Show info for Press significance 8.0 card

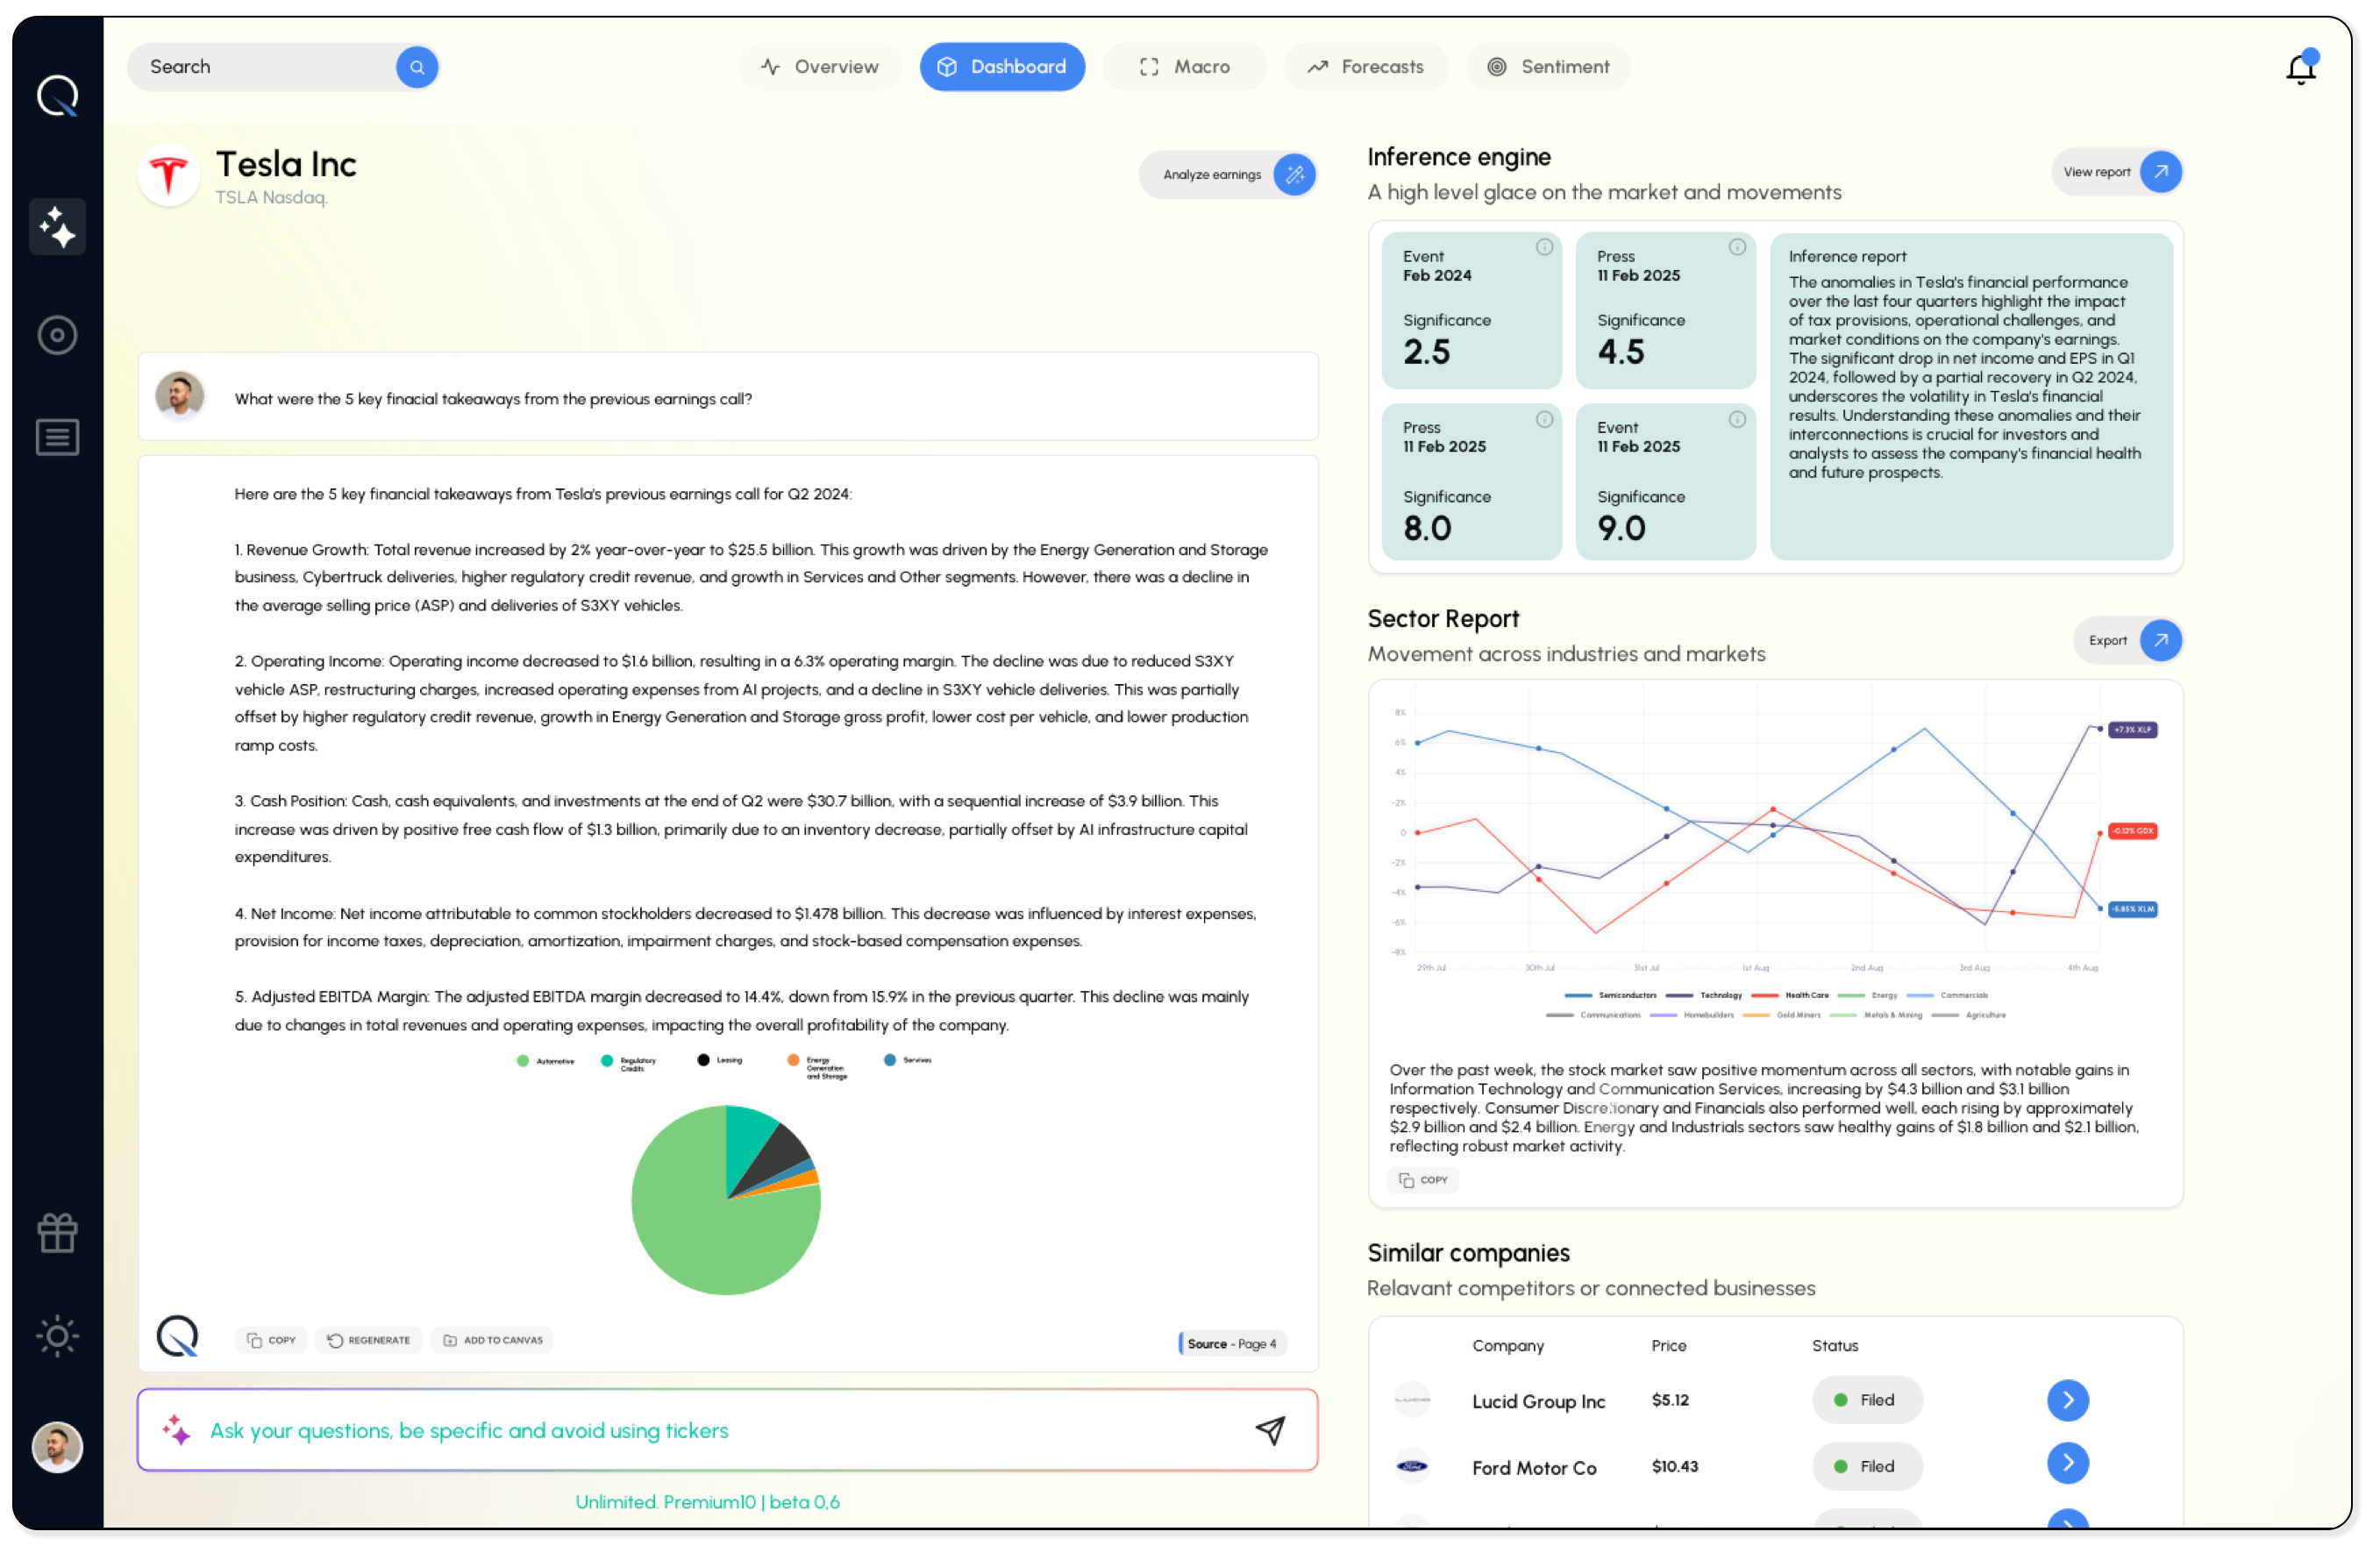click(x=1546, y=420)
